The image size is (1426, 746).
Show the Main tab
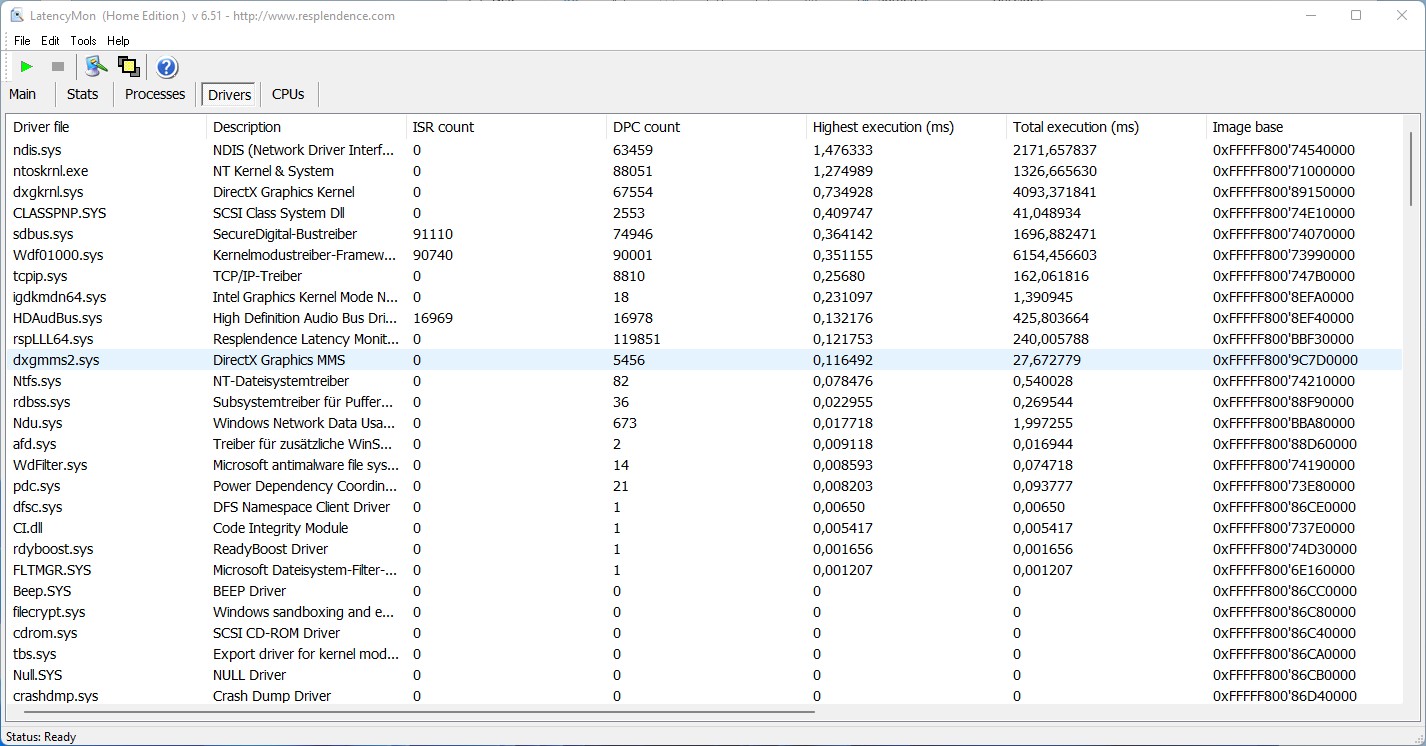point(23,94)
